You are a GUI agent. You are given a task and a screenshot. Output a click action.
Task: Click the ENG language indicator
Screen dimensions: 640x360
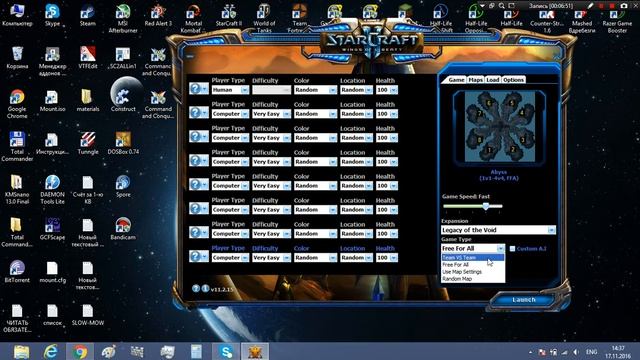[x=591, y=351]
